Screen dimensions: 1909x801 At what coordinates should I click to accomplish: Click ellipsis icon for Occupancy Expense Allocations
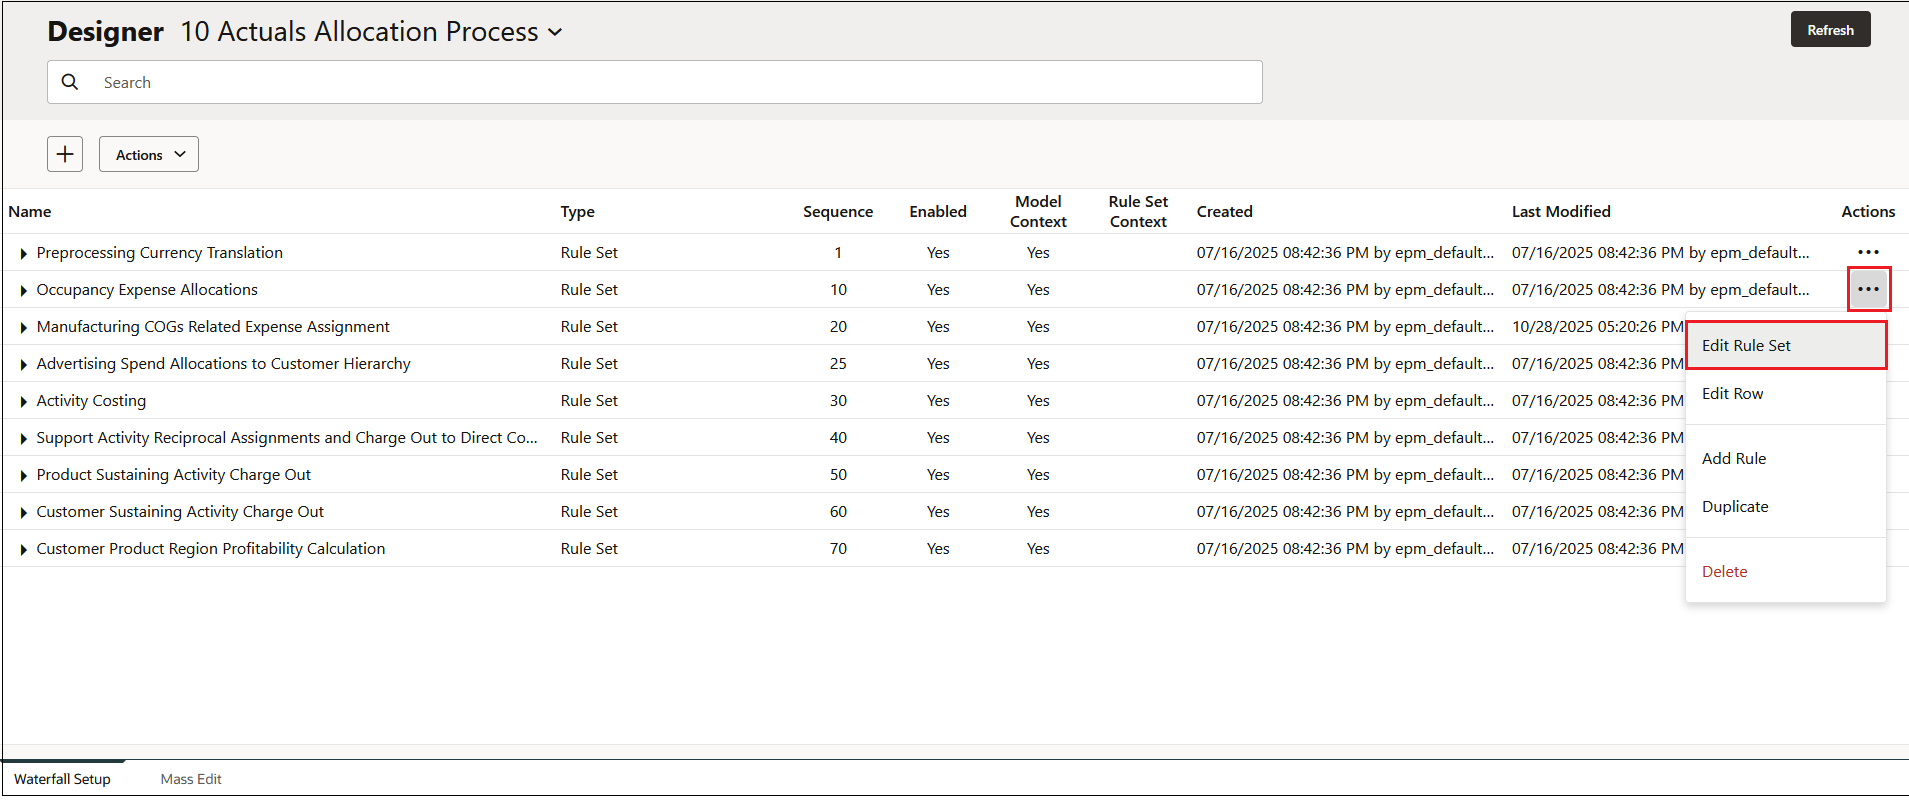1868,289
